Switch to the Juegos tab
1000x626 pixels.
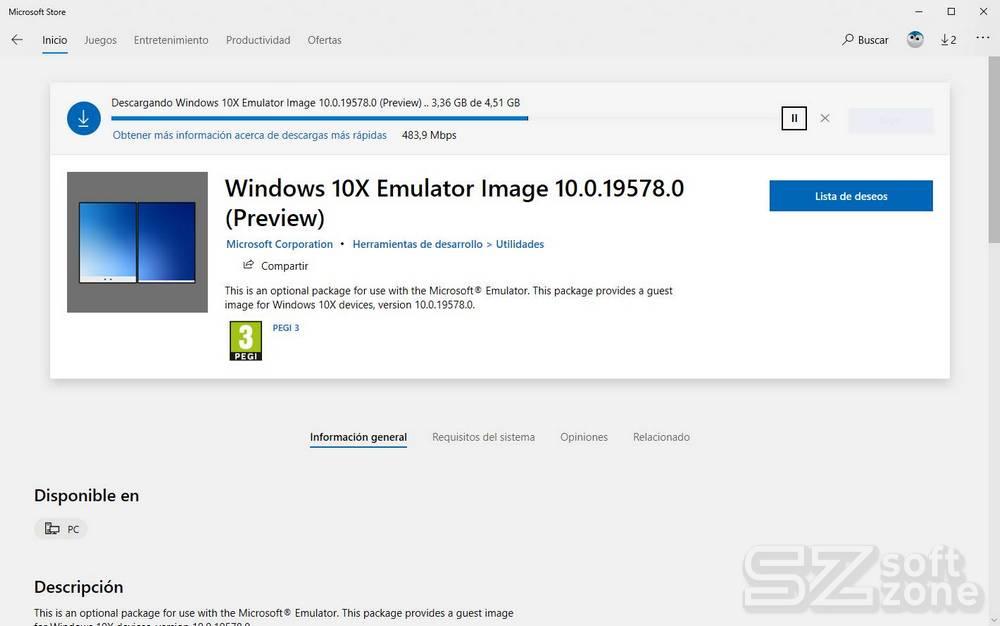[101, 40]
